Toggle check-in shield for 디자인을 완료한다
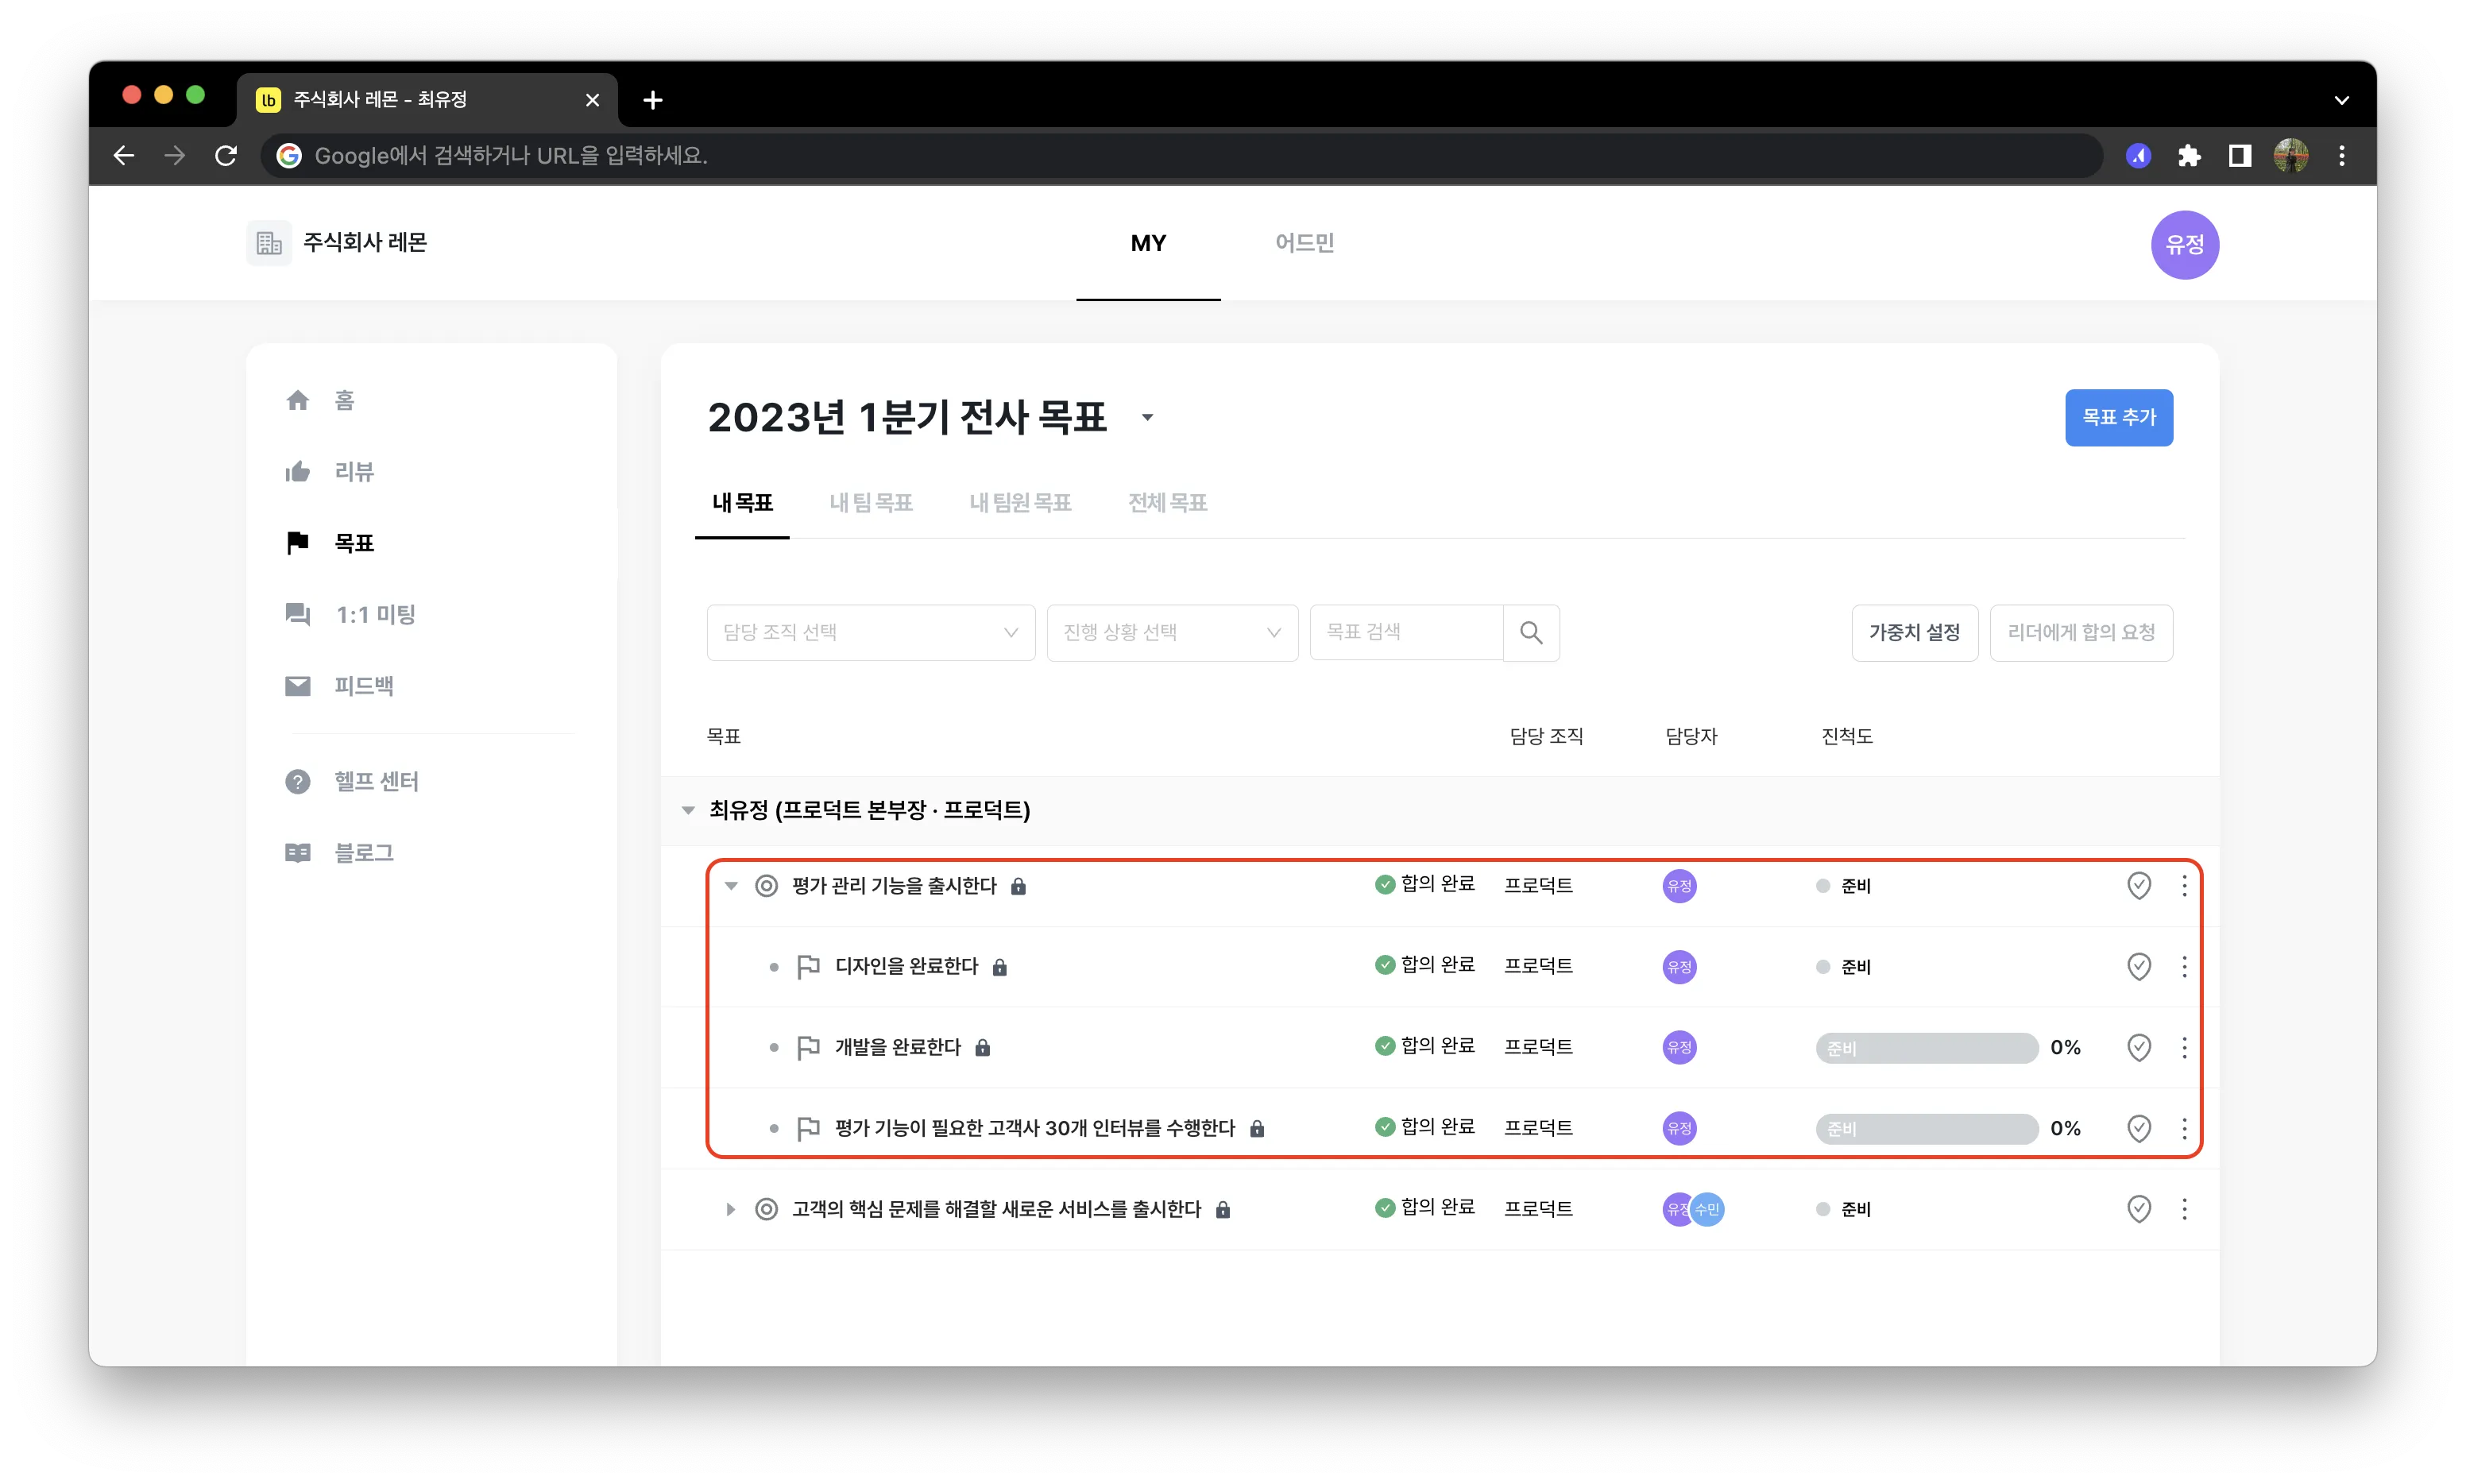Viewport: 2466px width, 1484px height. pos(2138,966)
